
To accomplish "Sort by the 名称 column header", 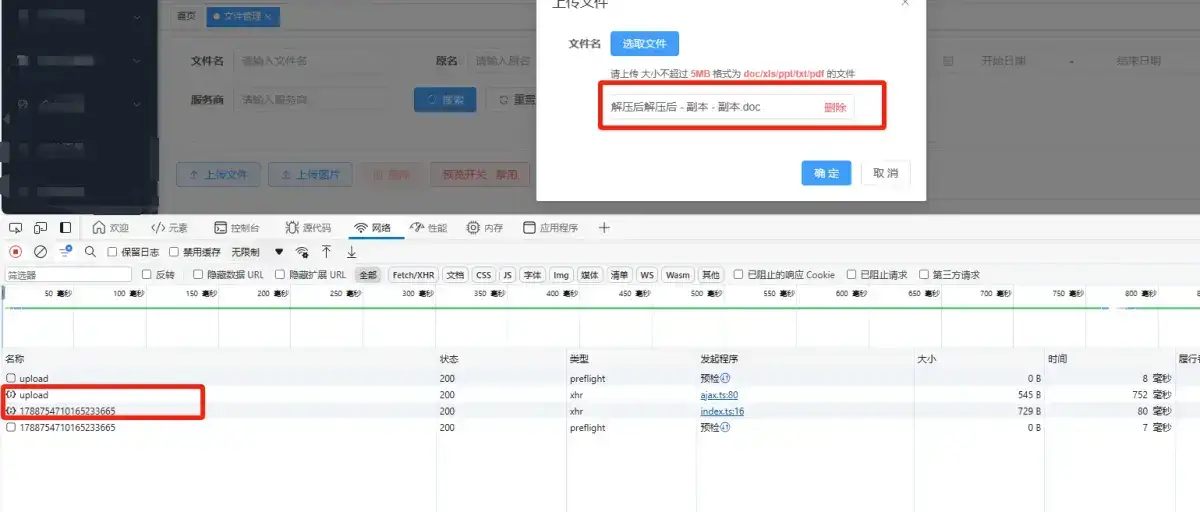I will pyautogui.click(x=218, y=358).
